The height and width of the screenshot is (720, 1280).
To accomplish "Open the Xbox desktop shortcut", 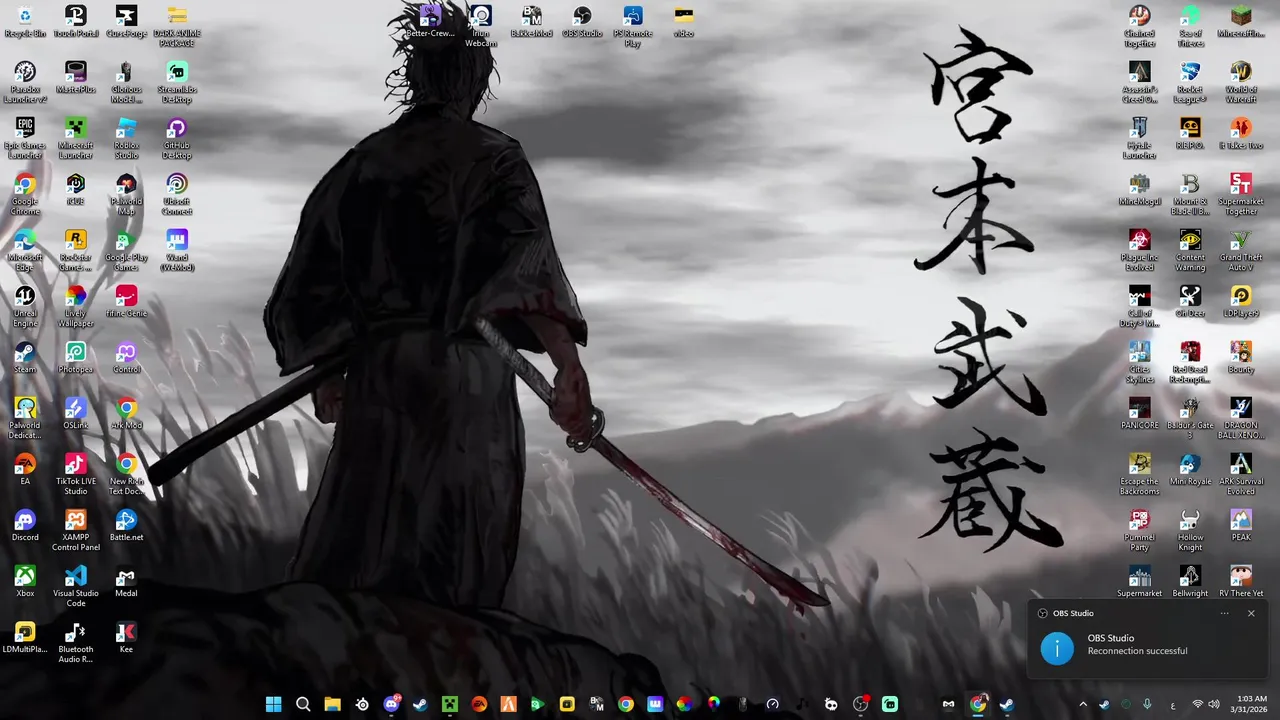I will [25, 582].
